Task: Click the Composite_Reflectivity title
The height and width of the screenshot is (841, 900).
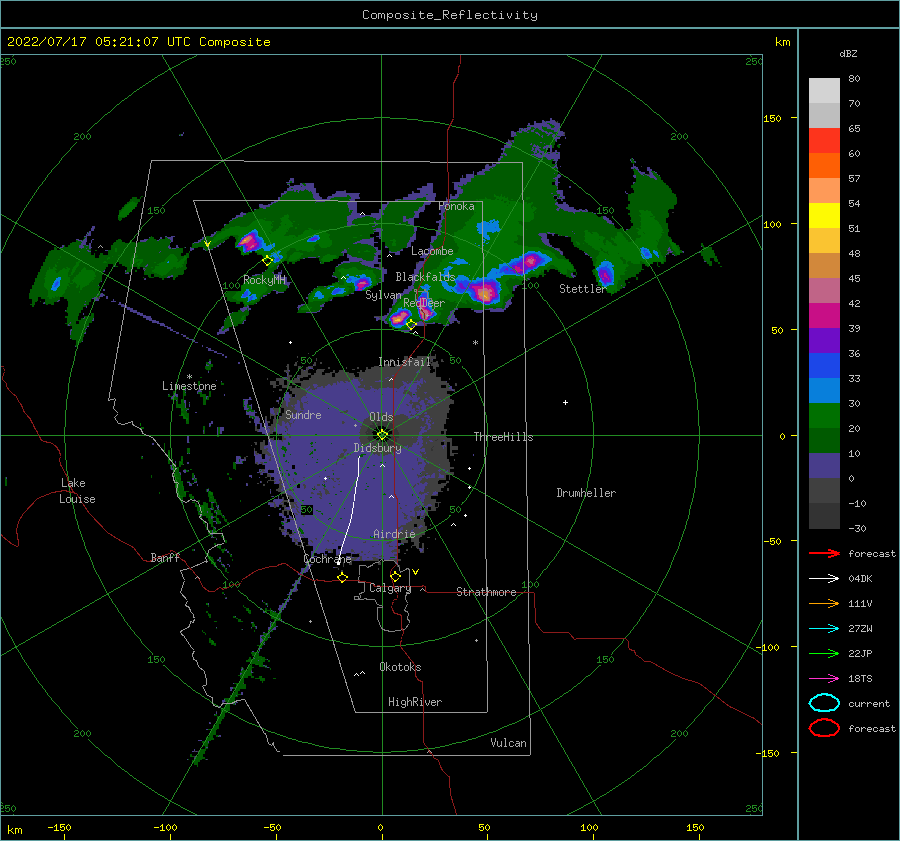Action: click(x=450, y=15)
